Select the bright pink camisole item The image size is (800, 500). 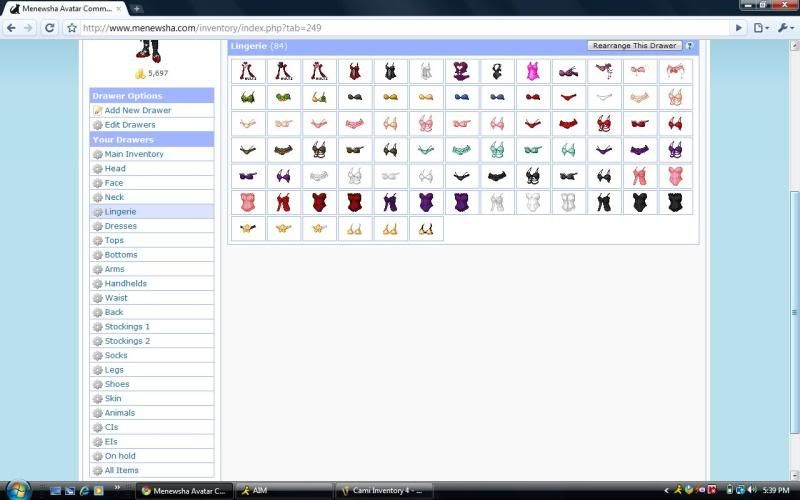tap(533, 71)
